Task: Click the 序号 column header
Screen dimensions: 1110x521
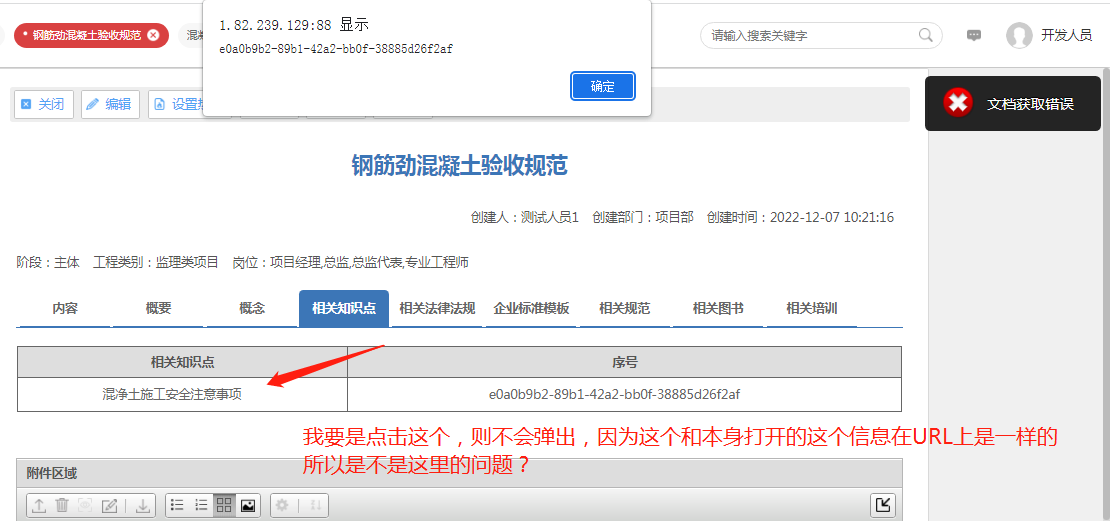Action: tap(624, 362)
